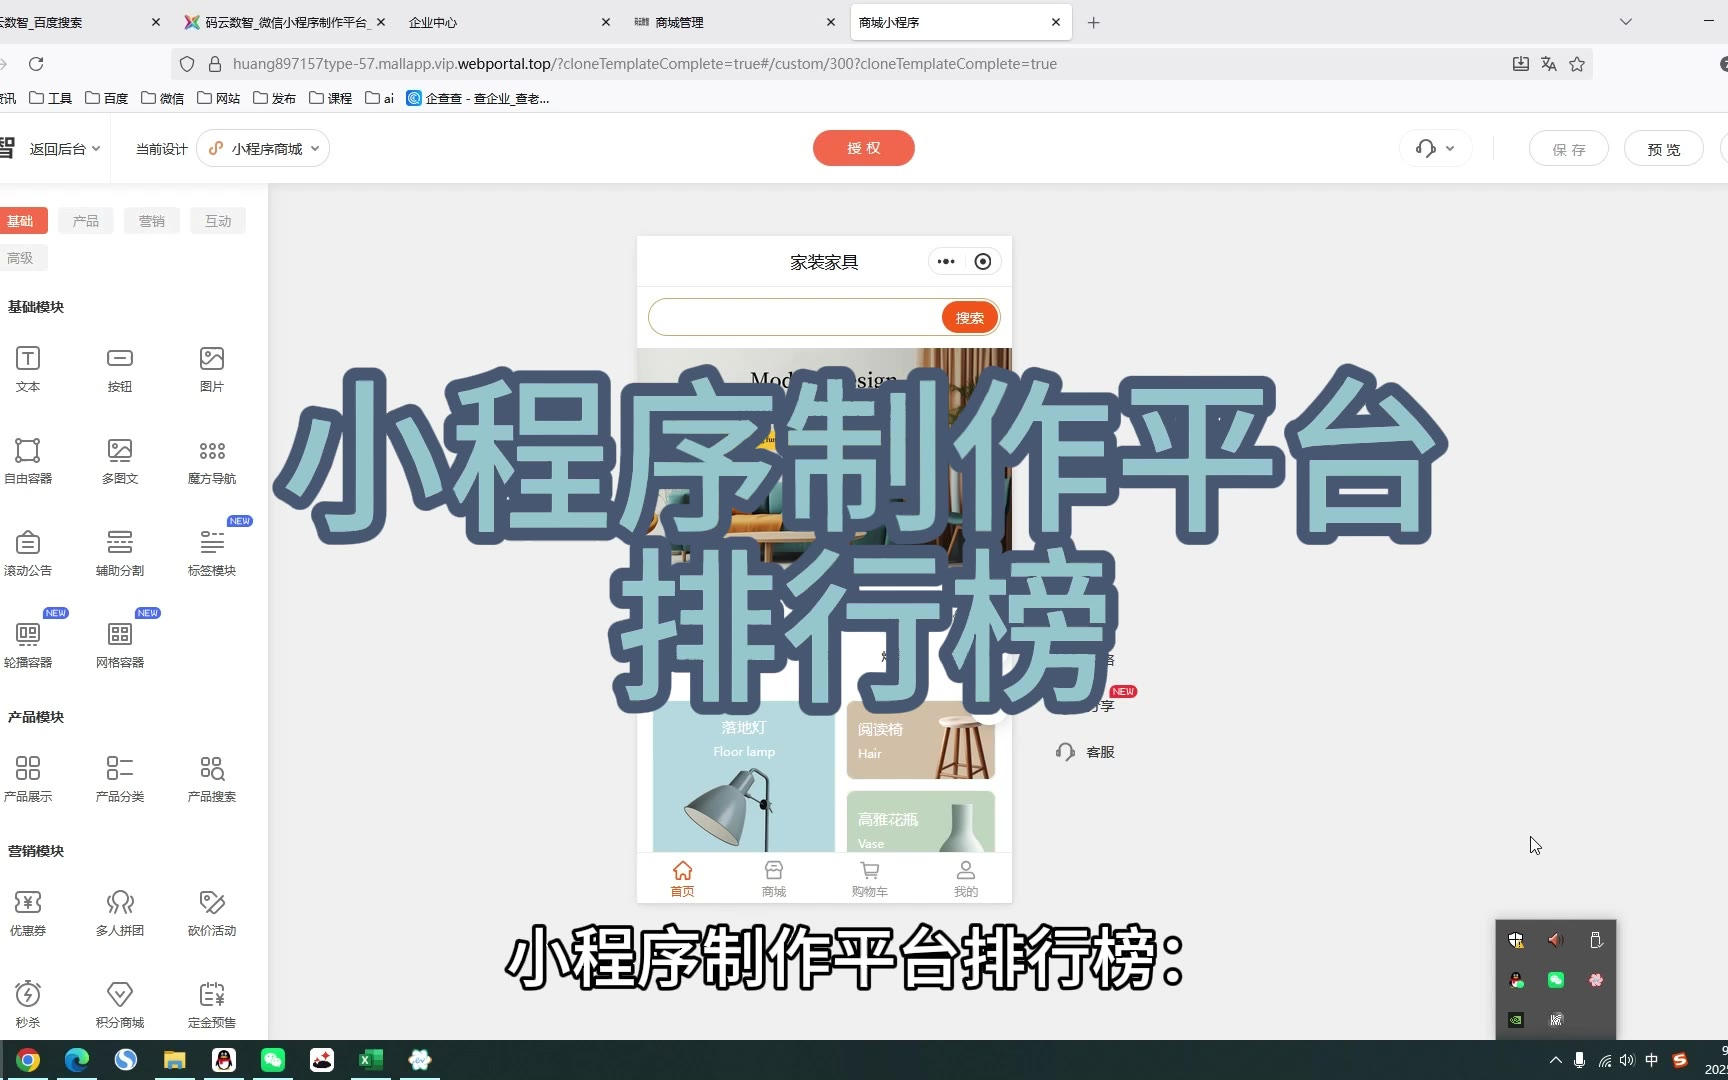Viewport: 1728px width, 1080px height.
Task: Select the 滚动公告 notice module
Action: pos(28,544)
